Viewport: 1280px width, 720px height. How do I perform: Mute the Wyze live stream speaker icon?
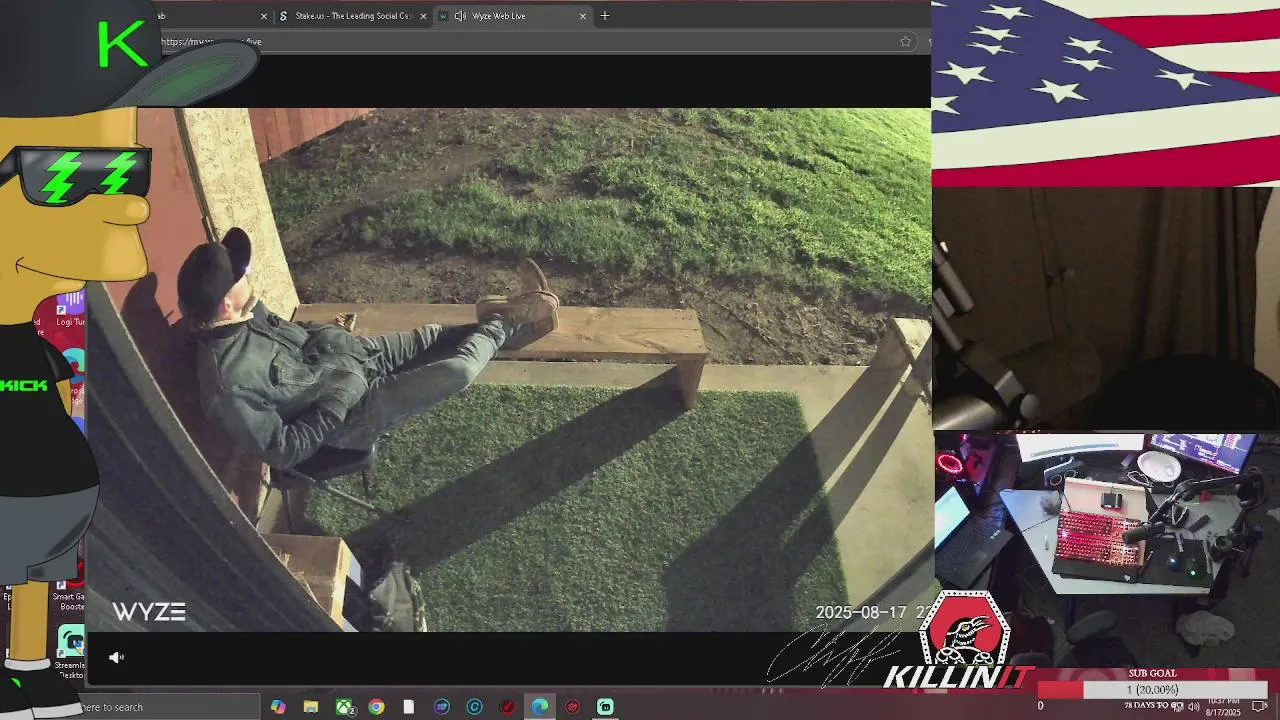pos(117,657)
